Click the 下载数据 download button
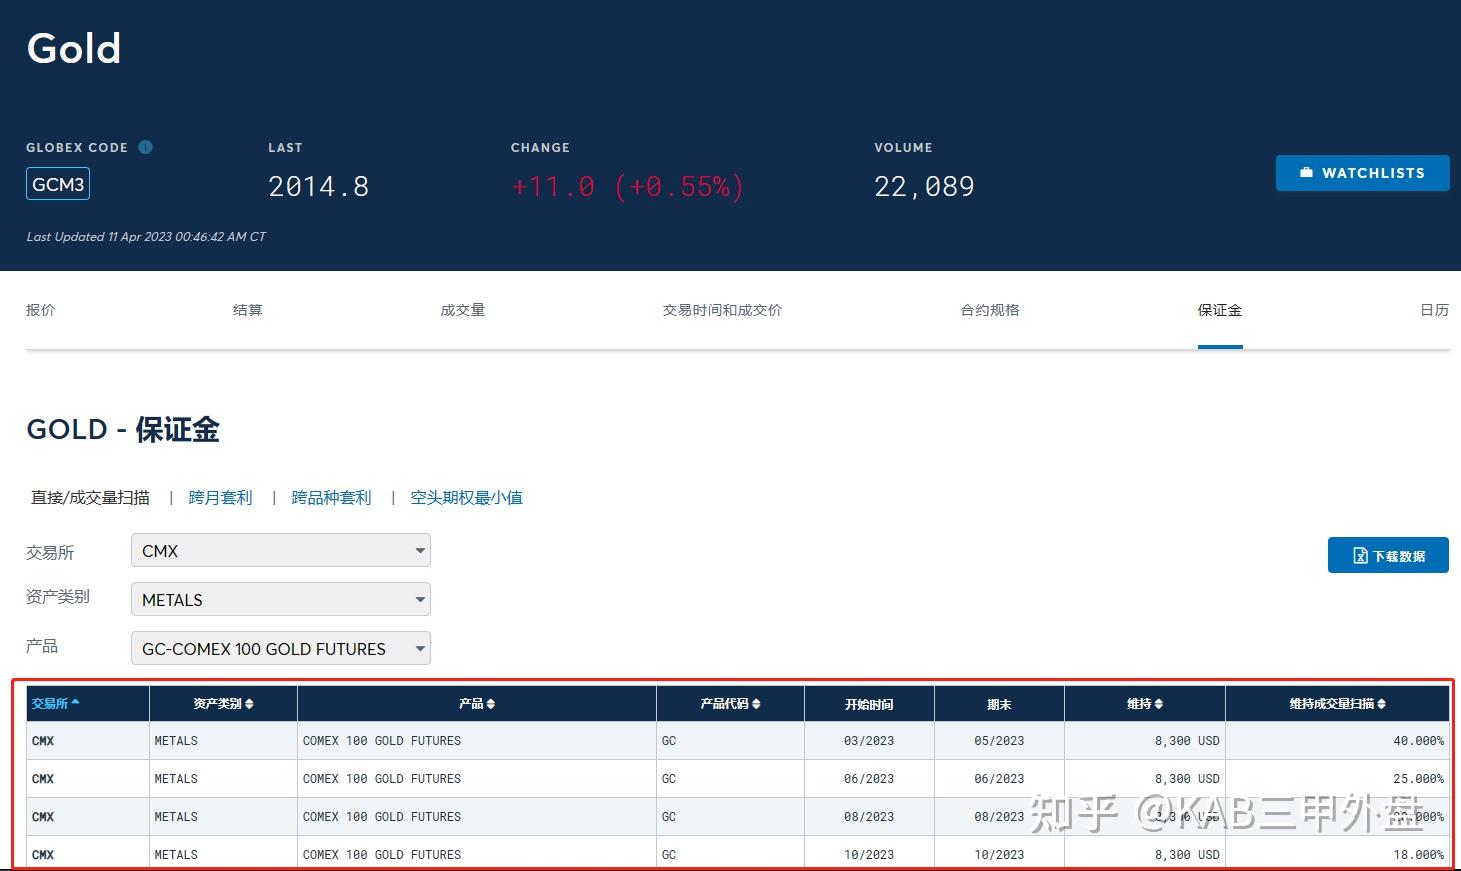Screen dimensions: 1461x871 (1388, 556)
